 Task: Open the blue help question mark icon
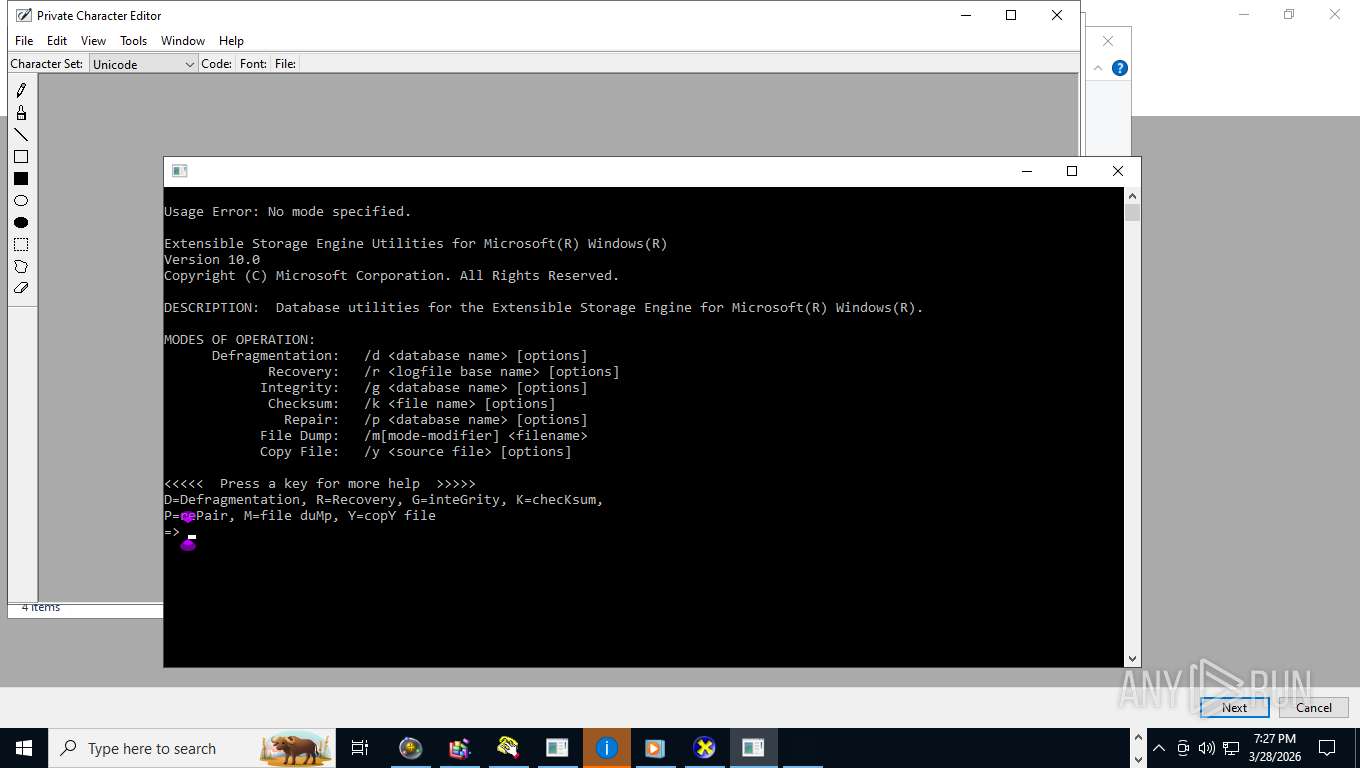[1120, 68]
